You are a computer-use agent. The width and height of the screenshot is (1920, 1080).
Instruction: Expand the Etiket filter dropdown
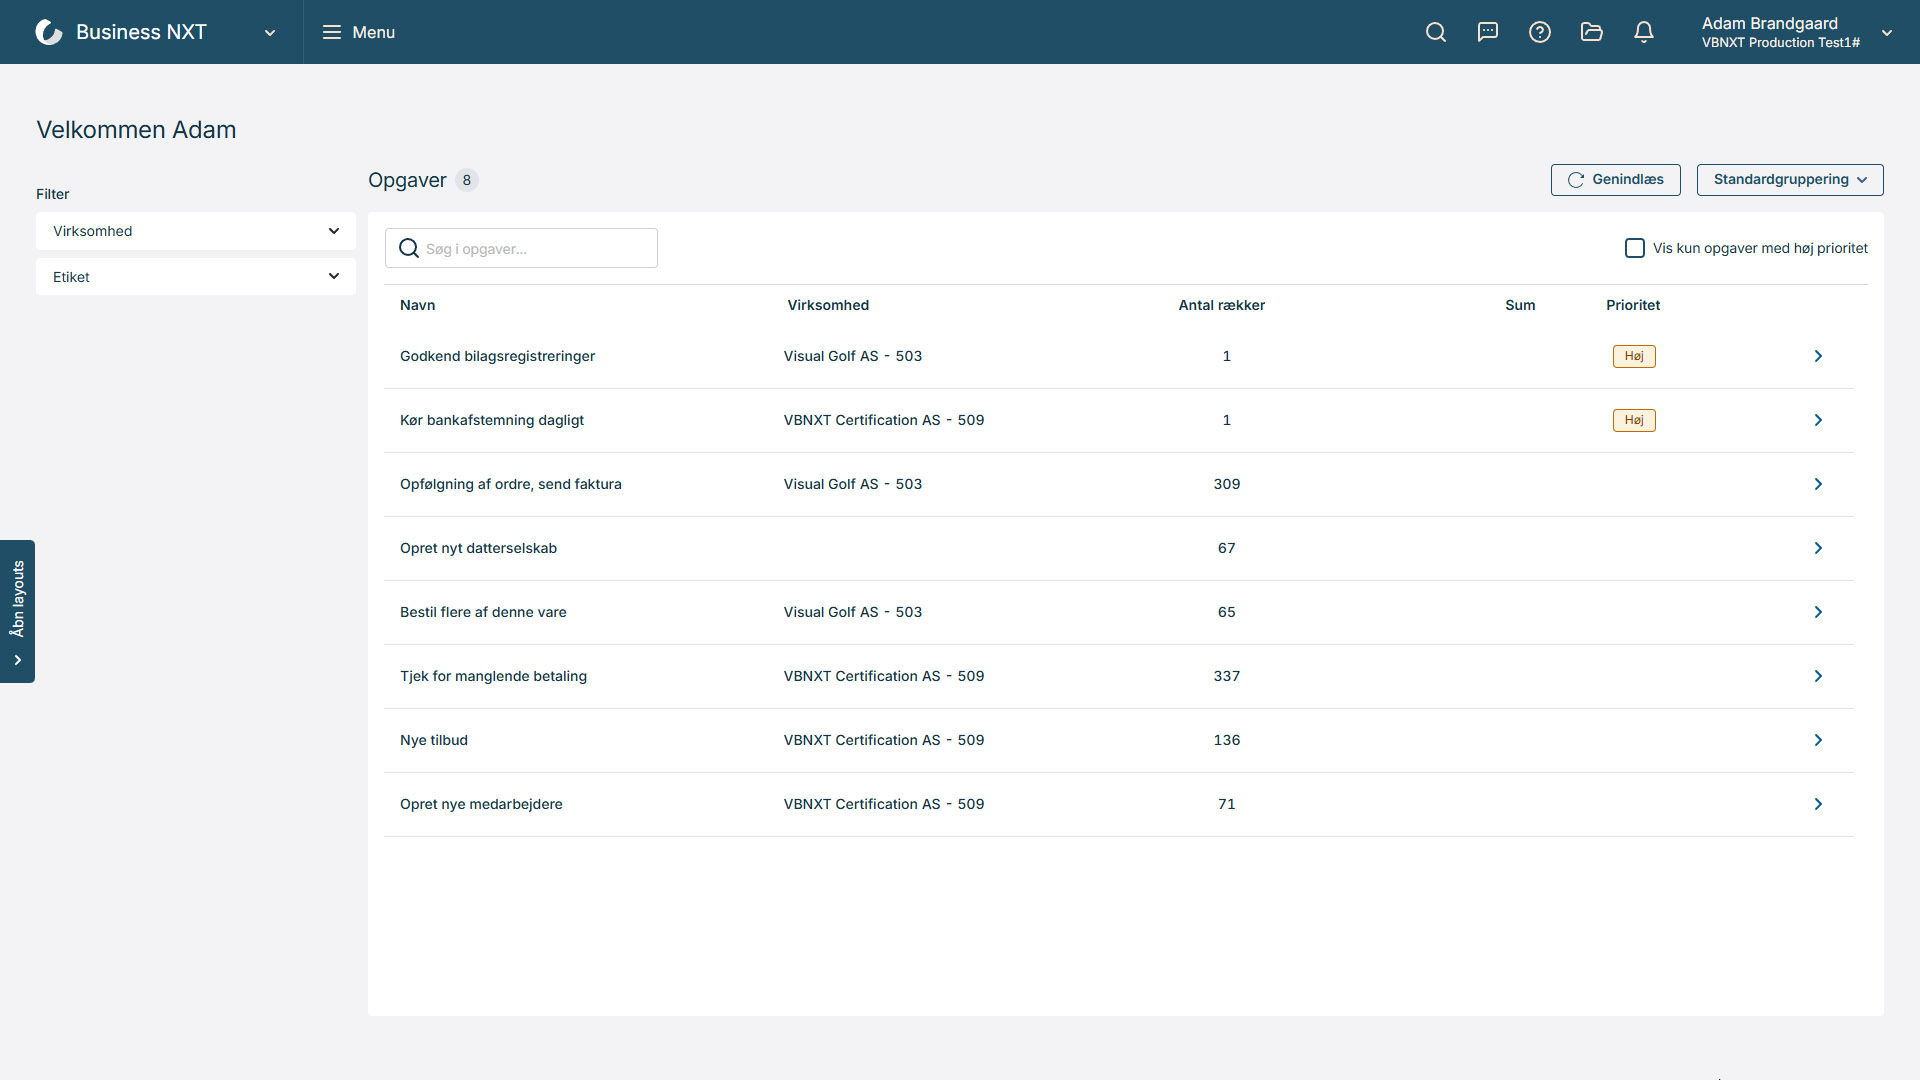click(x=196, y=277)
